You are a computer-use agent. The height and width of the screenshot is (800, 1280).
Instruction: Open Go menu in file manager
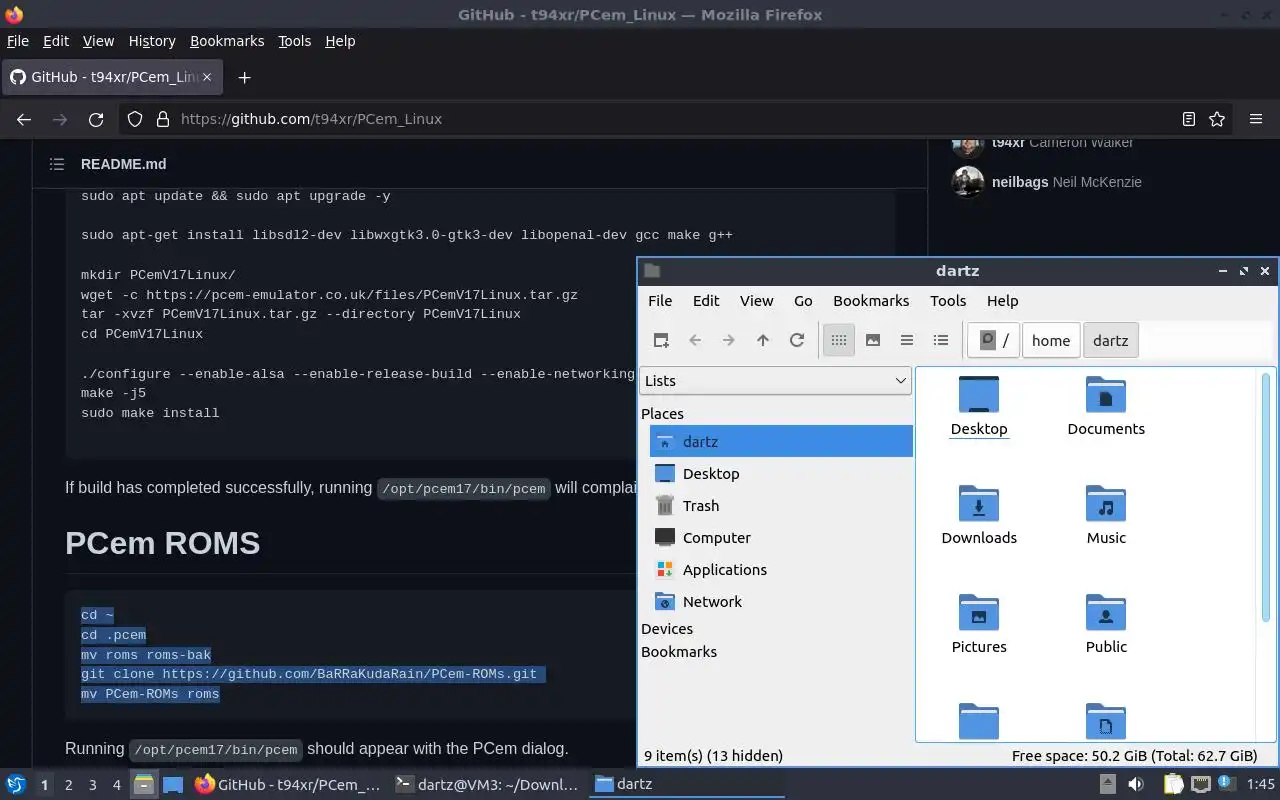coord(803,301)
